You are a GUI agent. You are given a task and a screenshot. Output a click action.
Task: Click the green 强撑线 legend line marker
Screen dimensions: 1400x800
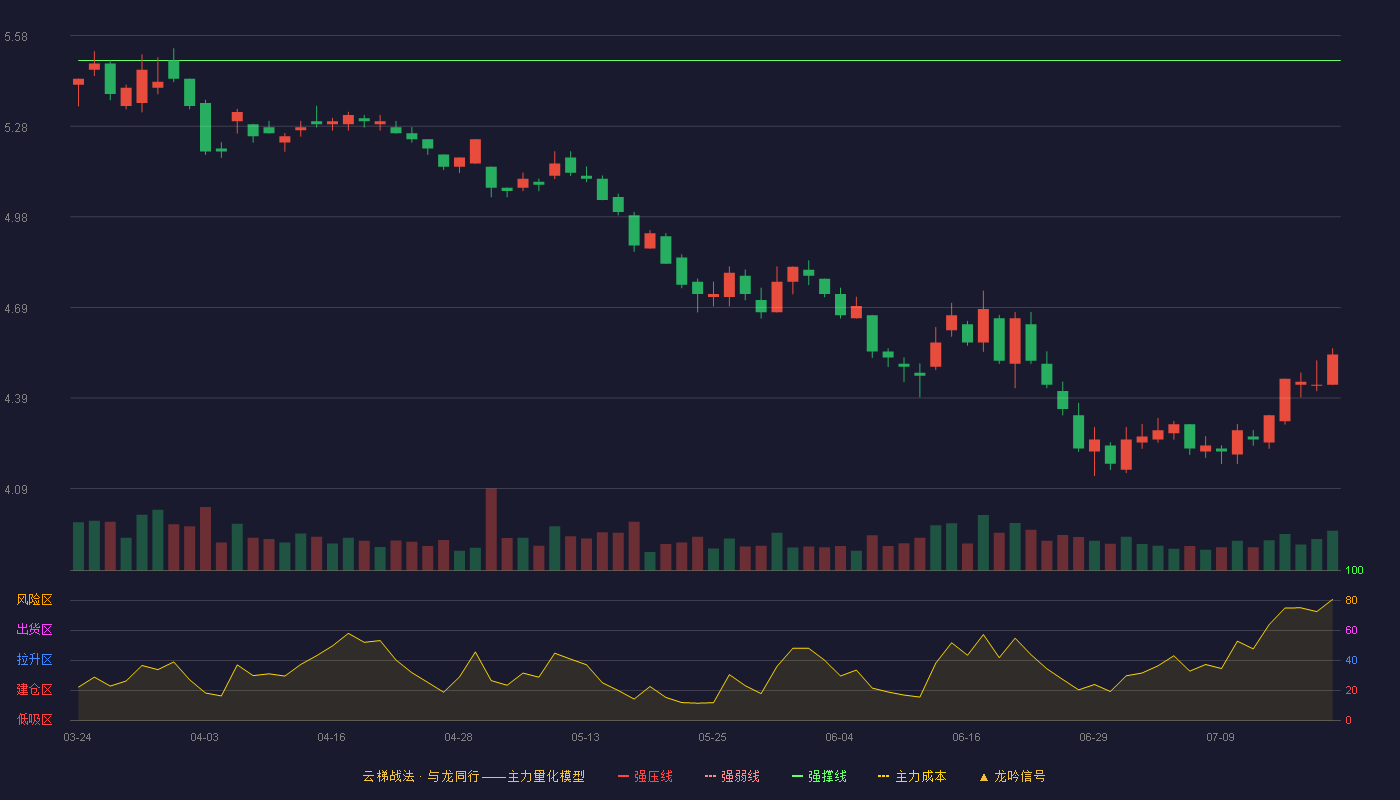797,776
